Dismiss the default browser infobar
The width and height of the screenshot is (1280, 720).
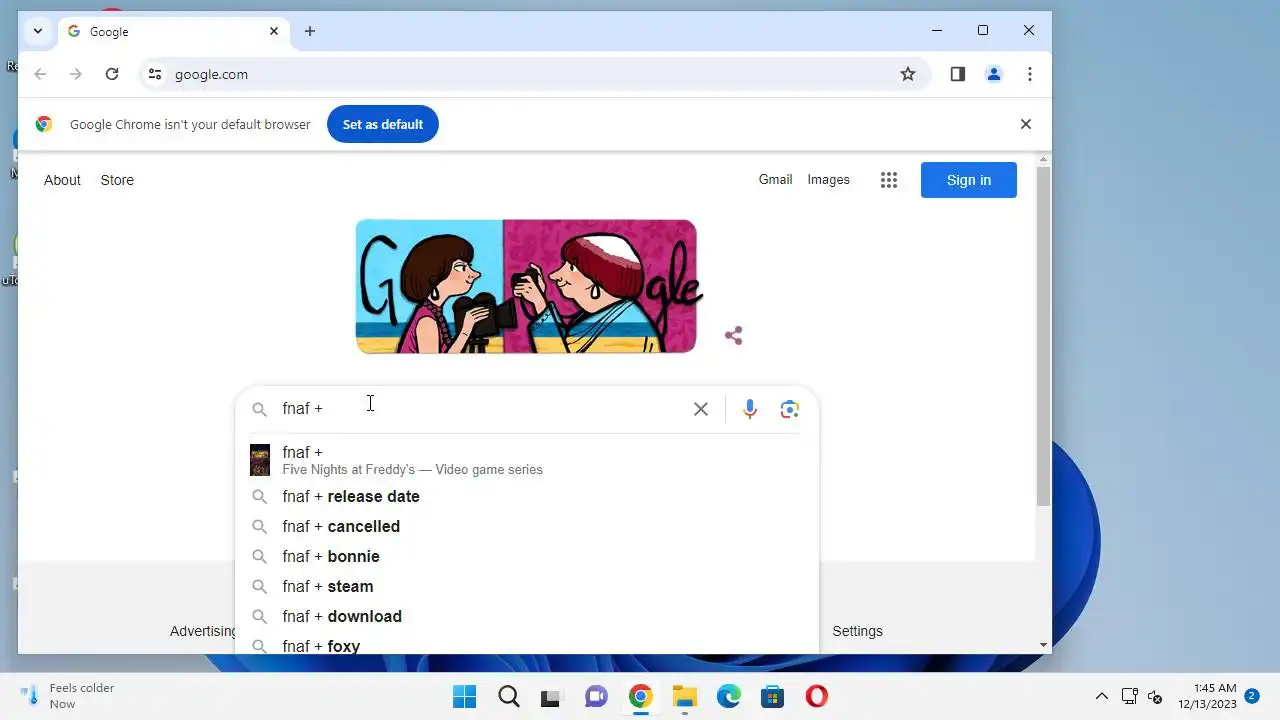click(1025, 124)
